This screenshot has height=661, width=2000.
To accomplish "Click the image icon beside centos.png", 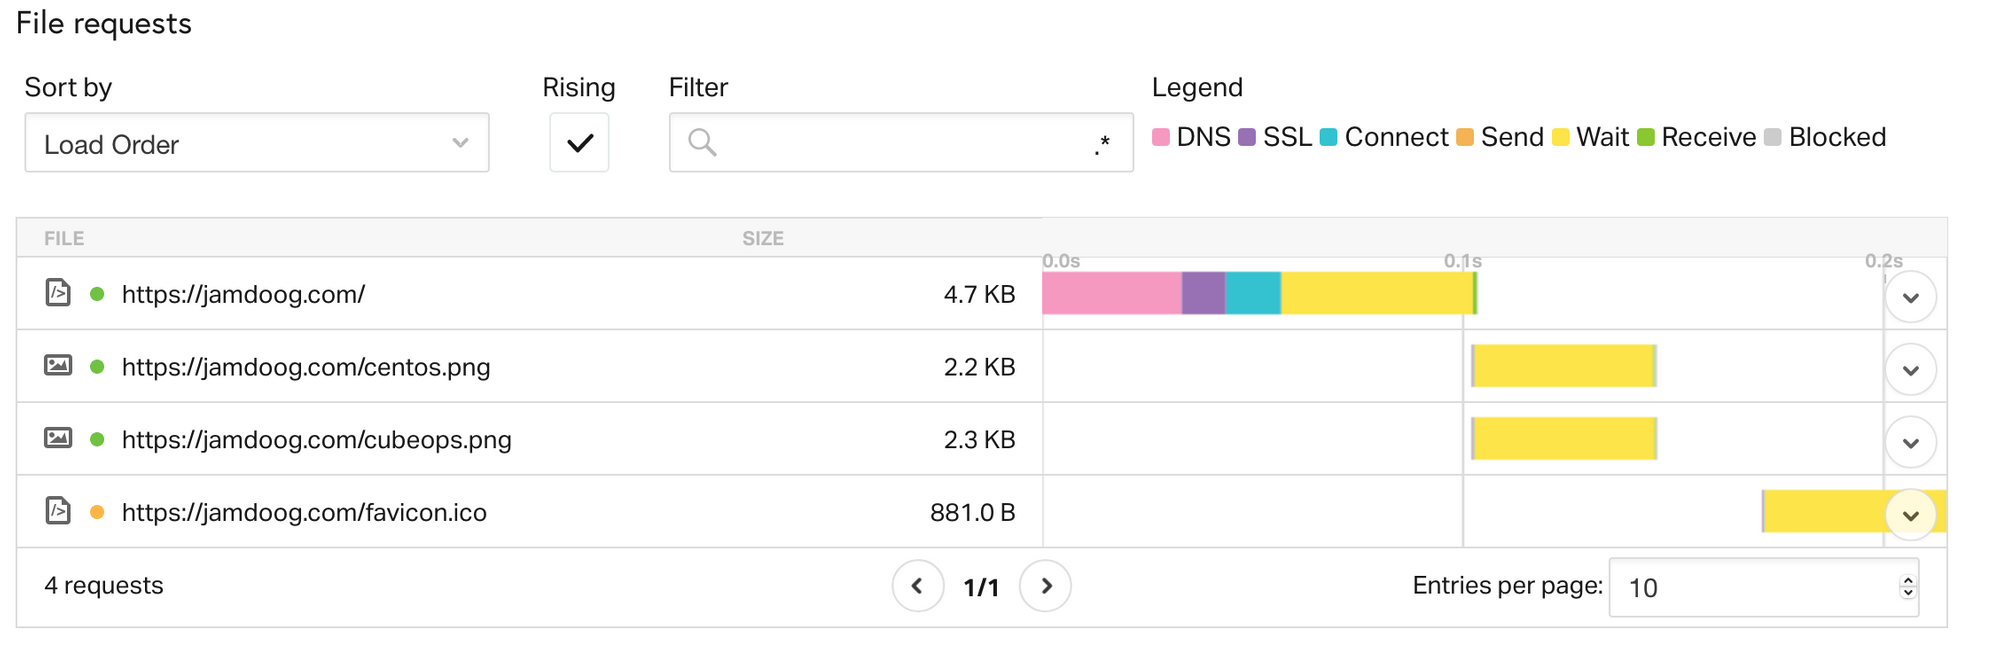I will 58,365.
